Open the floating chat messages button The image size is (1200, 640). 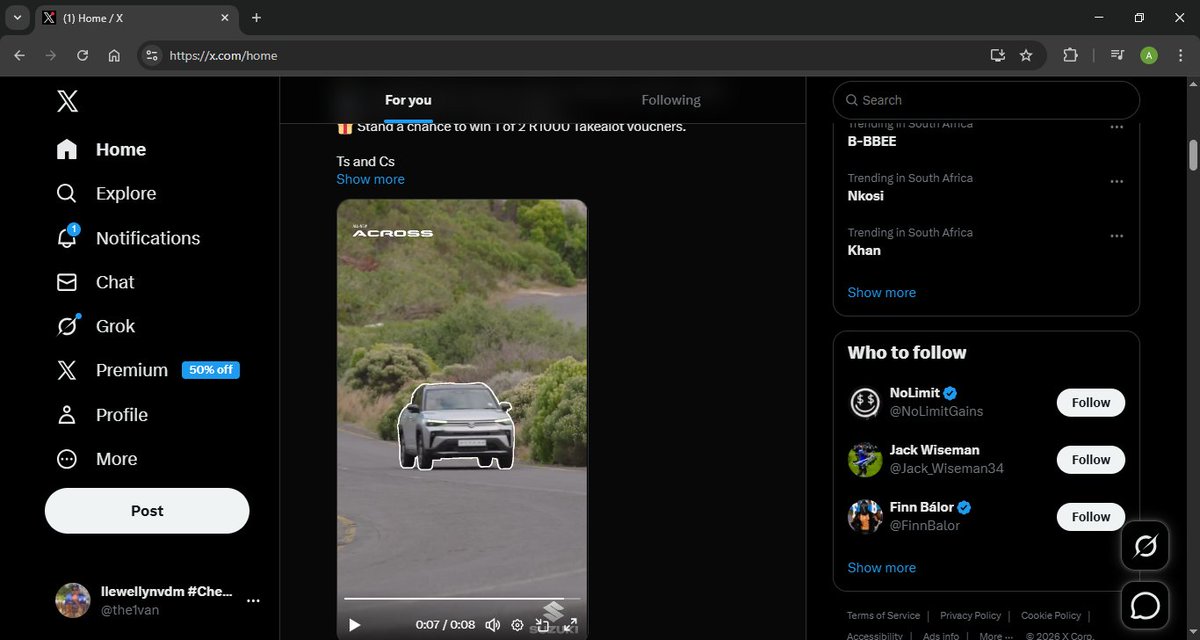(1145, 606)
